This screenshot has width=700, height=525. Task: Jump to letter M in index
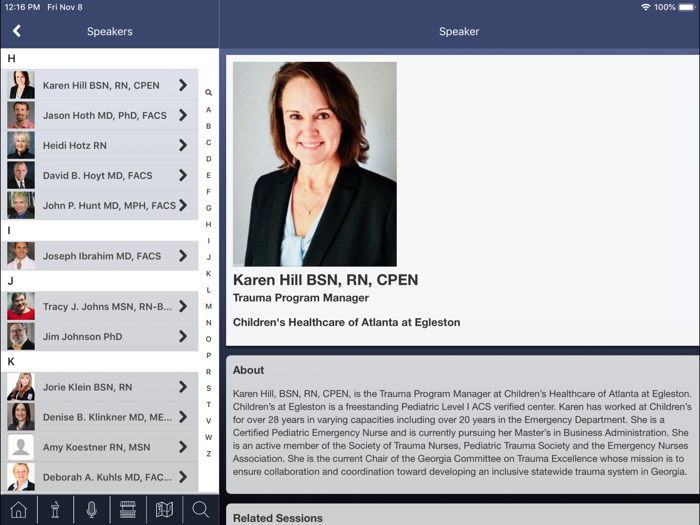click(208, 306)
